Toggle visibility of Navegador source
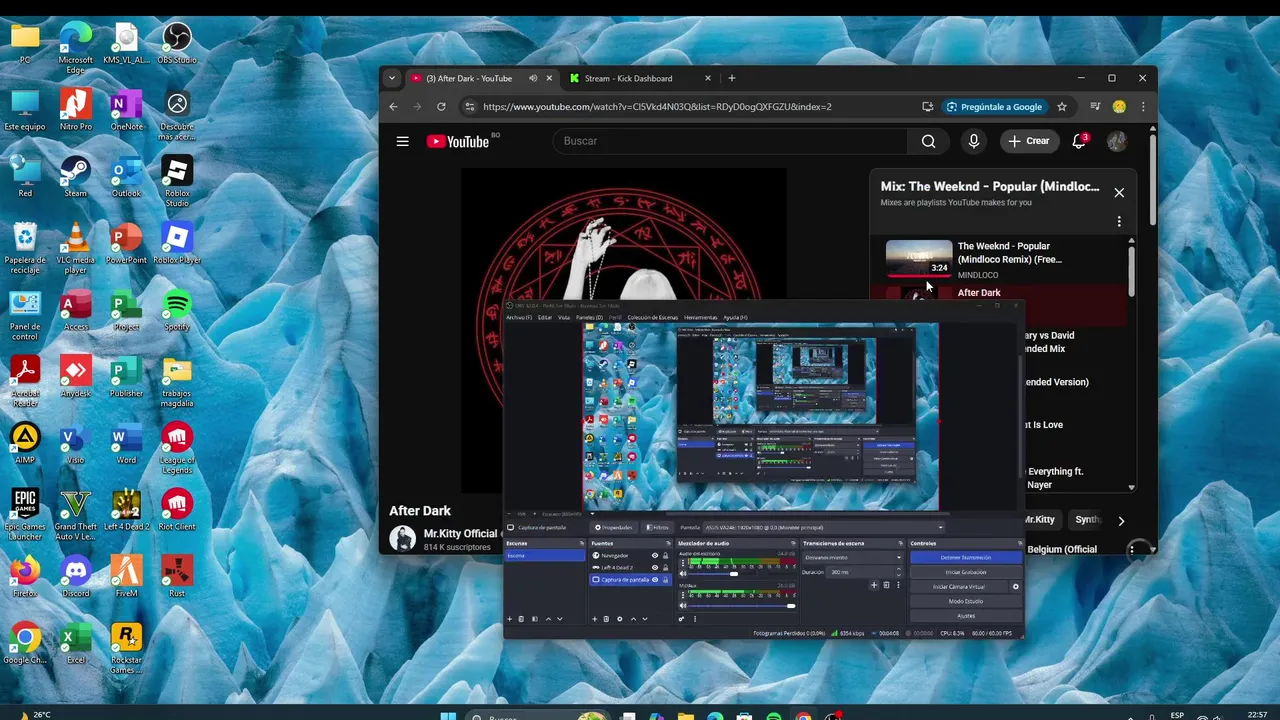The width and height of the screenshot is (1280, 720). click(x=655, y=556)
